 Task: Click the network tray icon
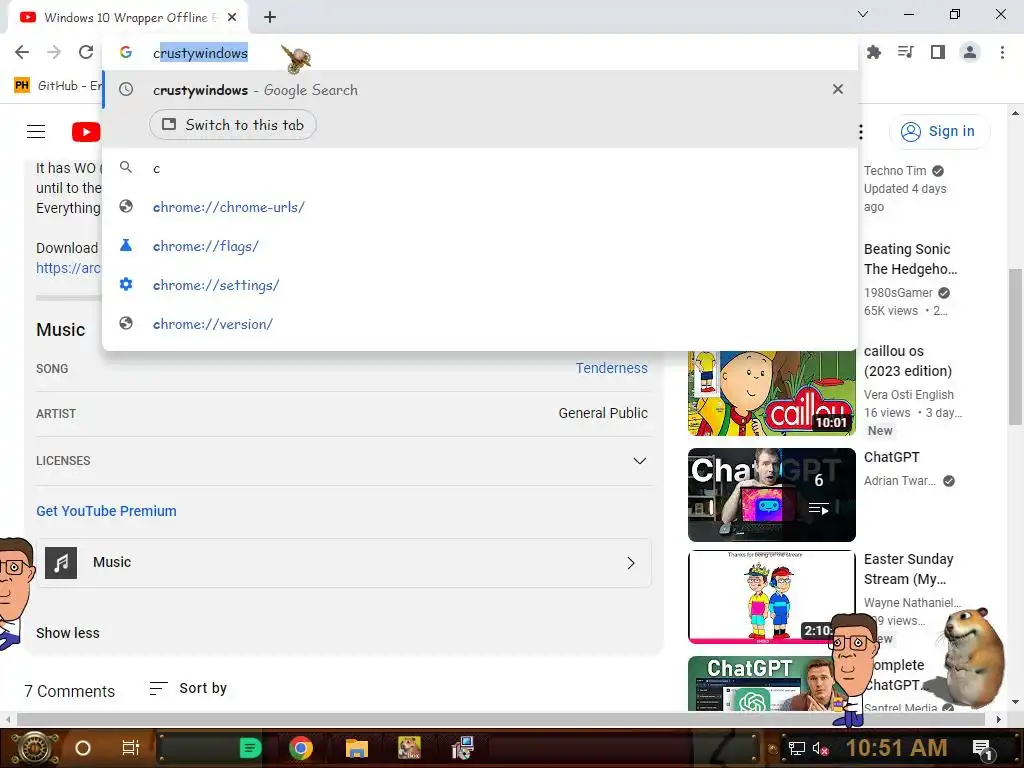click(x=797, y=748)
